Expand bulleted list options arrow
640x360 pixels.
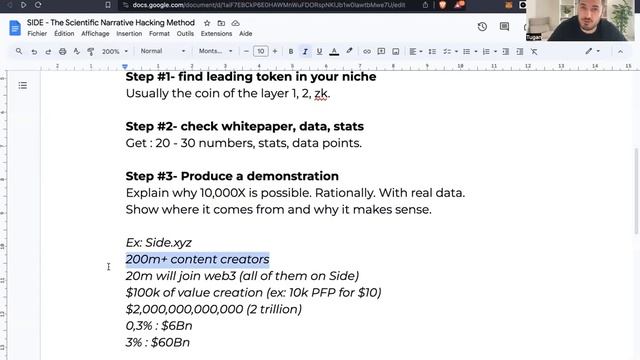coord(476,51)
